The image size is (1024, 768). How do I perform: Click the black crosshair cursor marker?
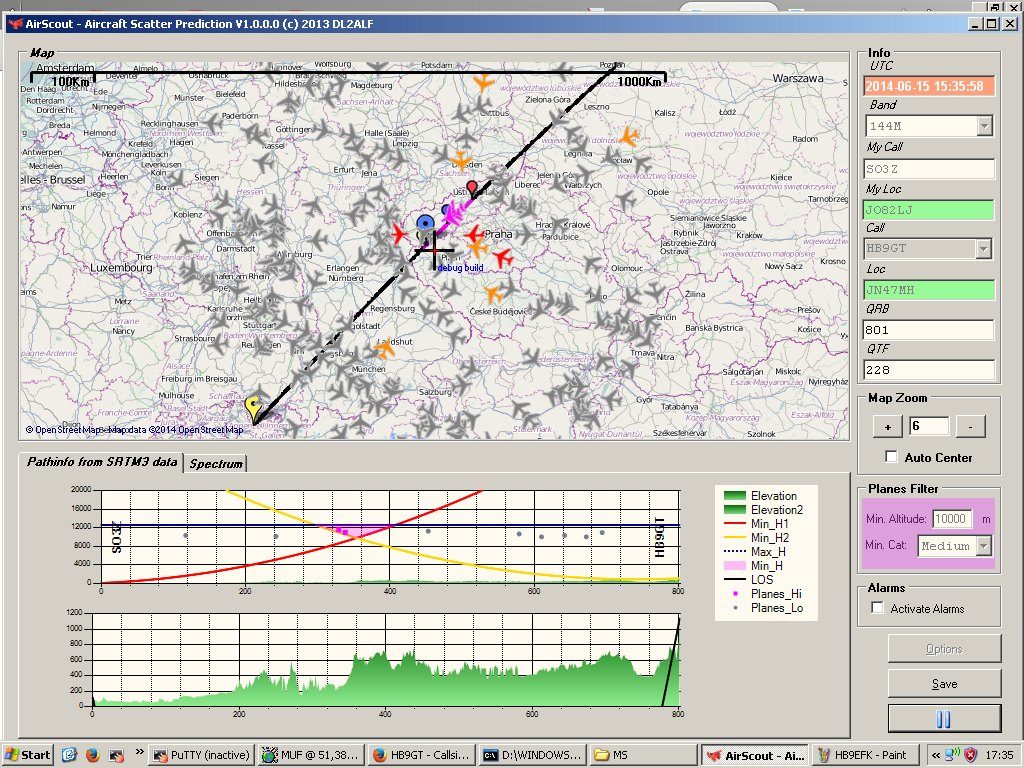pyautogui.click(x=435, y=249)
